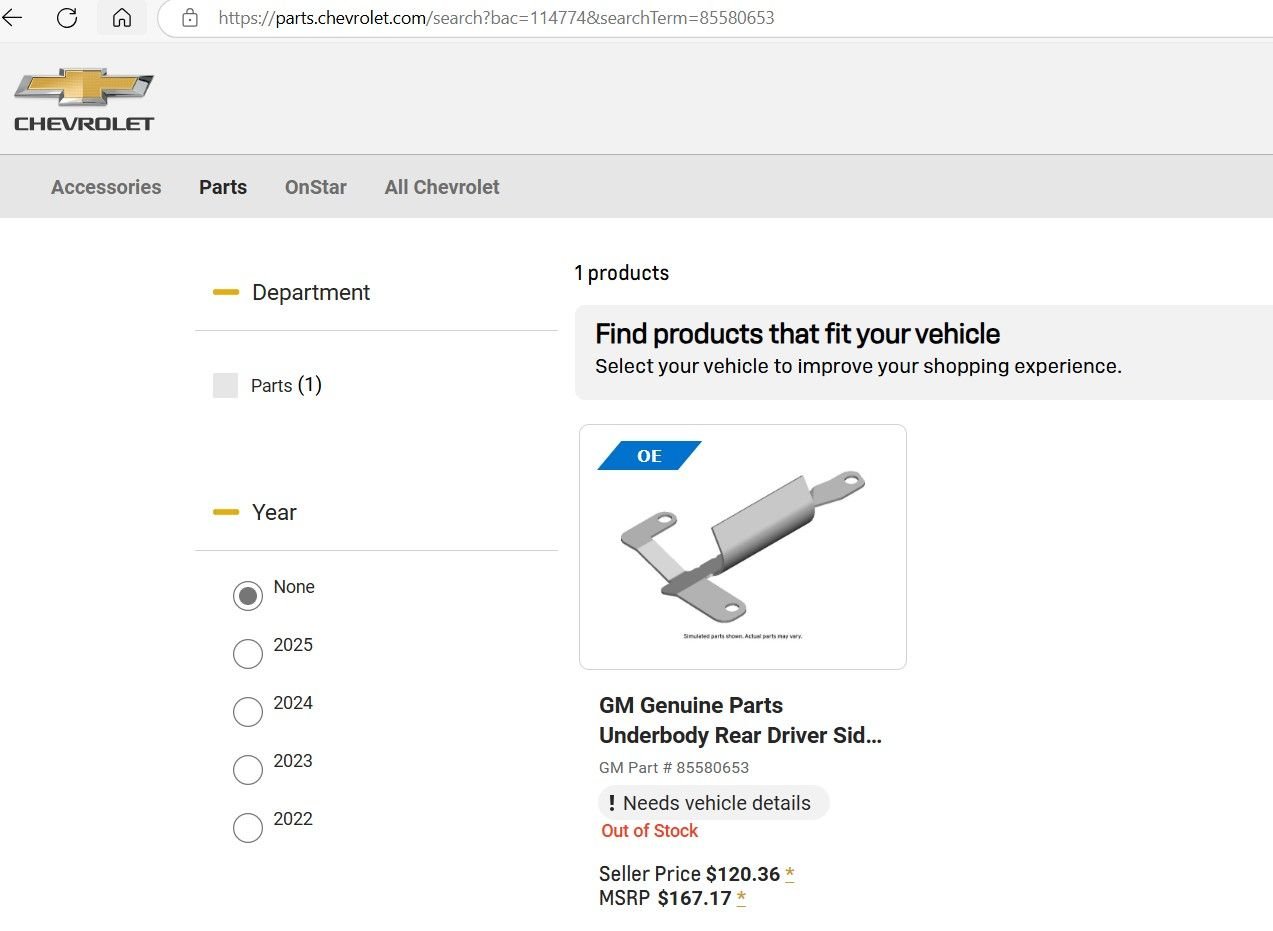Choose the None year option
This screenshot has width=1273, height=931.
click(248, 596)
